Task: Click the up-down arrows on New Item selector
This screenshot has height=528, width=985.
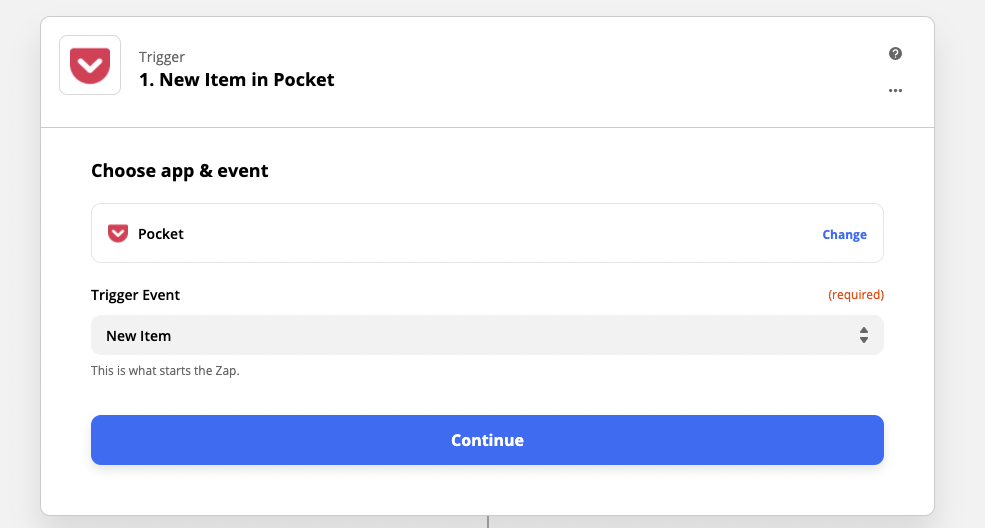Action: pyautogui.click(x=864, y=335)
